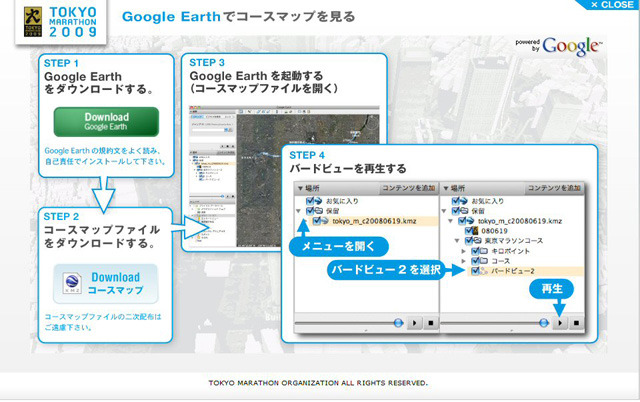The height and width of the screenshot is (402, 640).
Task: Toggle tokyo_m_c20080619.kmz checkbox in right Places panel
Action: pyautogui.click(x=462, y=221)
